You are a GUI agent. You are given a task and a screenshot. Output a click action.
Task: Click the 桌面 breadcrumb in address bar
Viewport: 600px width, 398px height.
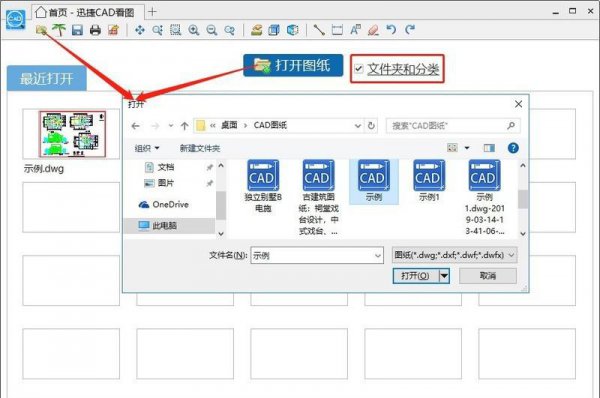229,125
